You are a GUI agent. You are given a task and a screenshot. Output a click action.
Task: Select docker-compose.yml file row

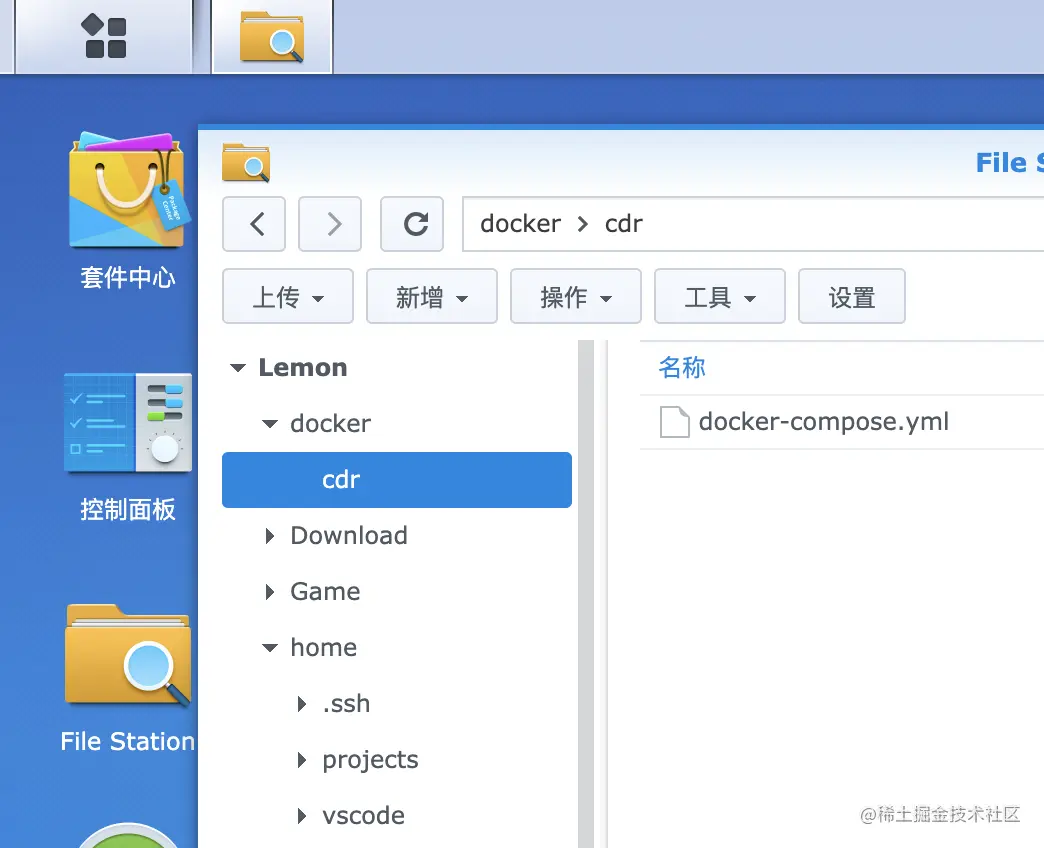coord(842,422)
